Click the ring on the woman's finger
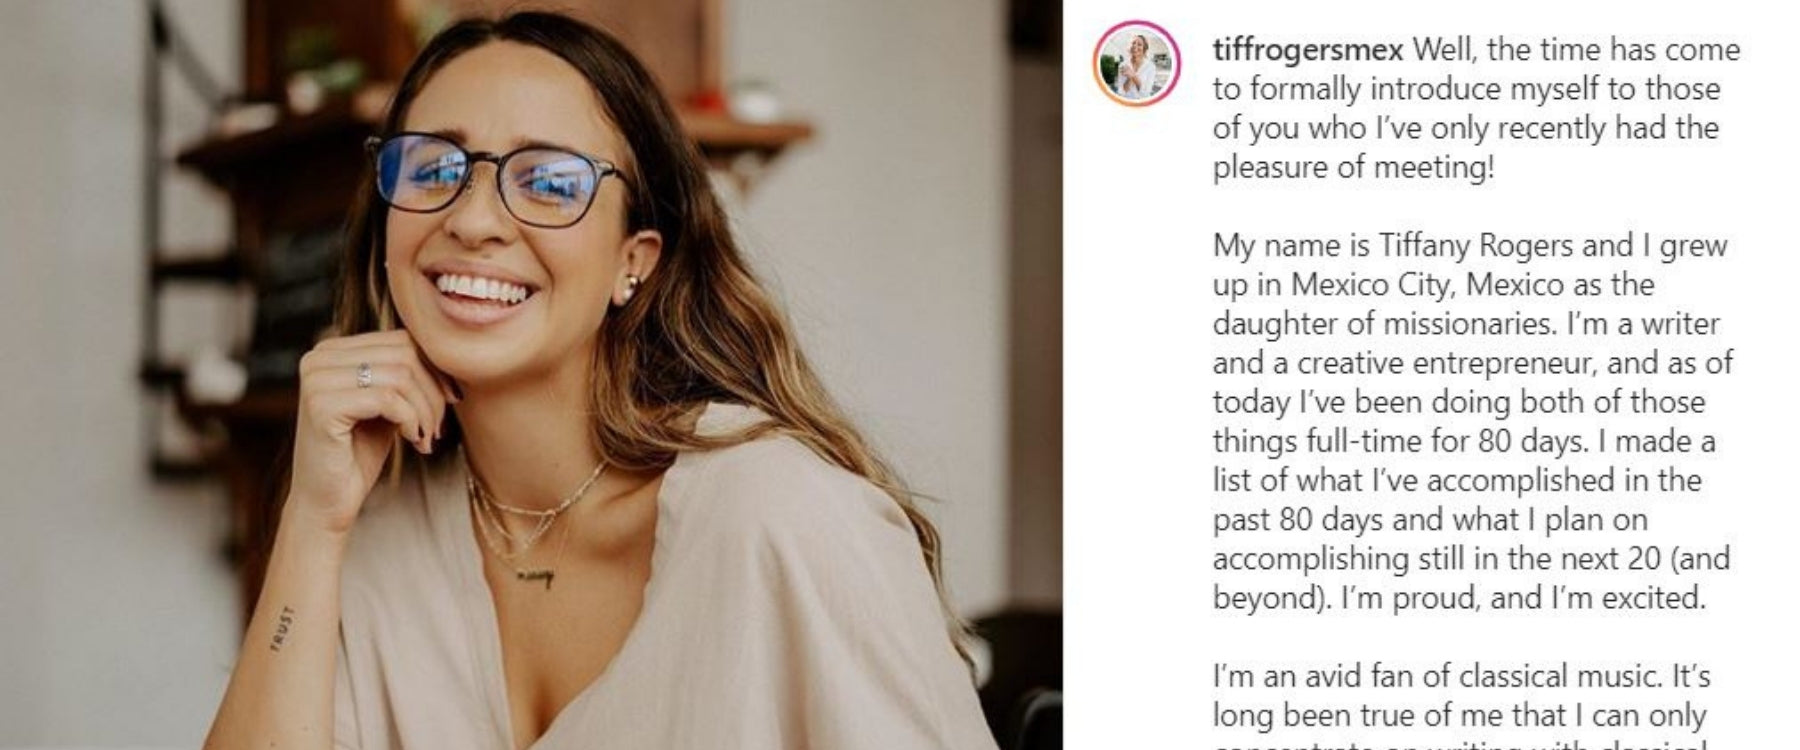The height and width of the screenshot is (750, 1800). (x=364, y=375)
